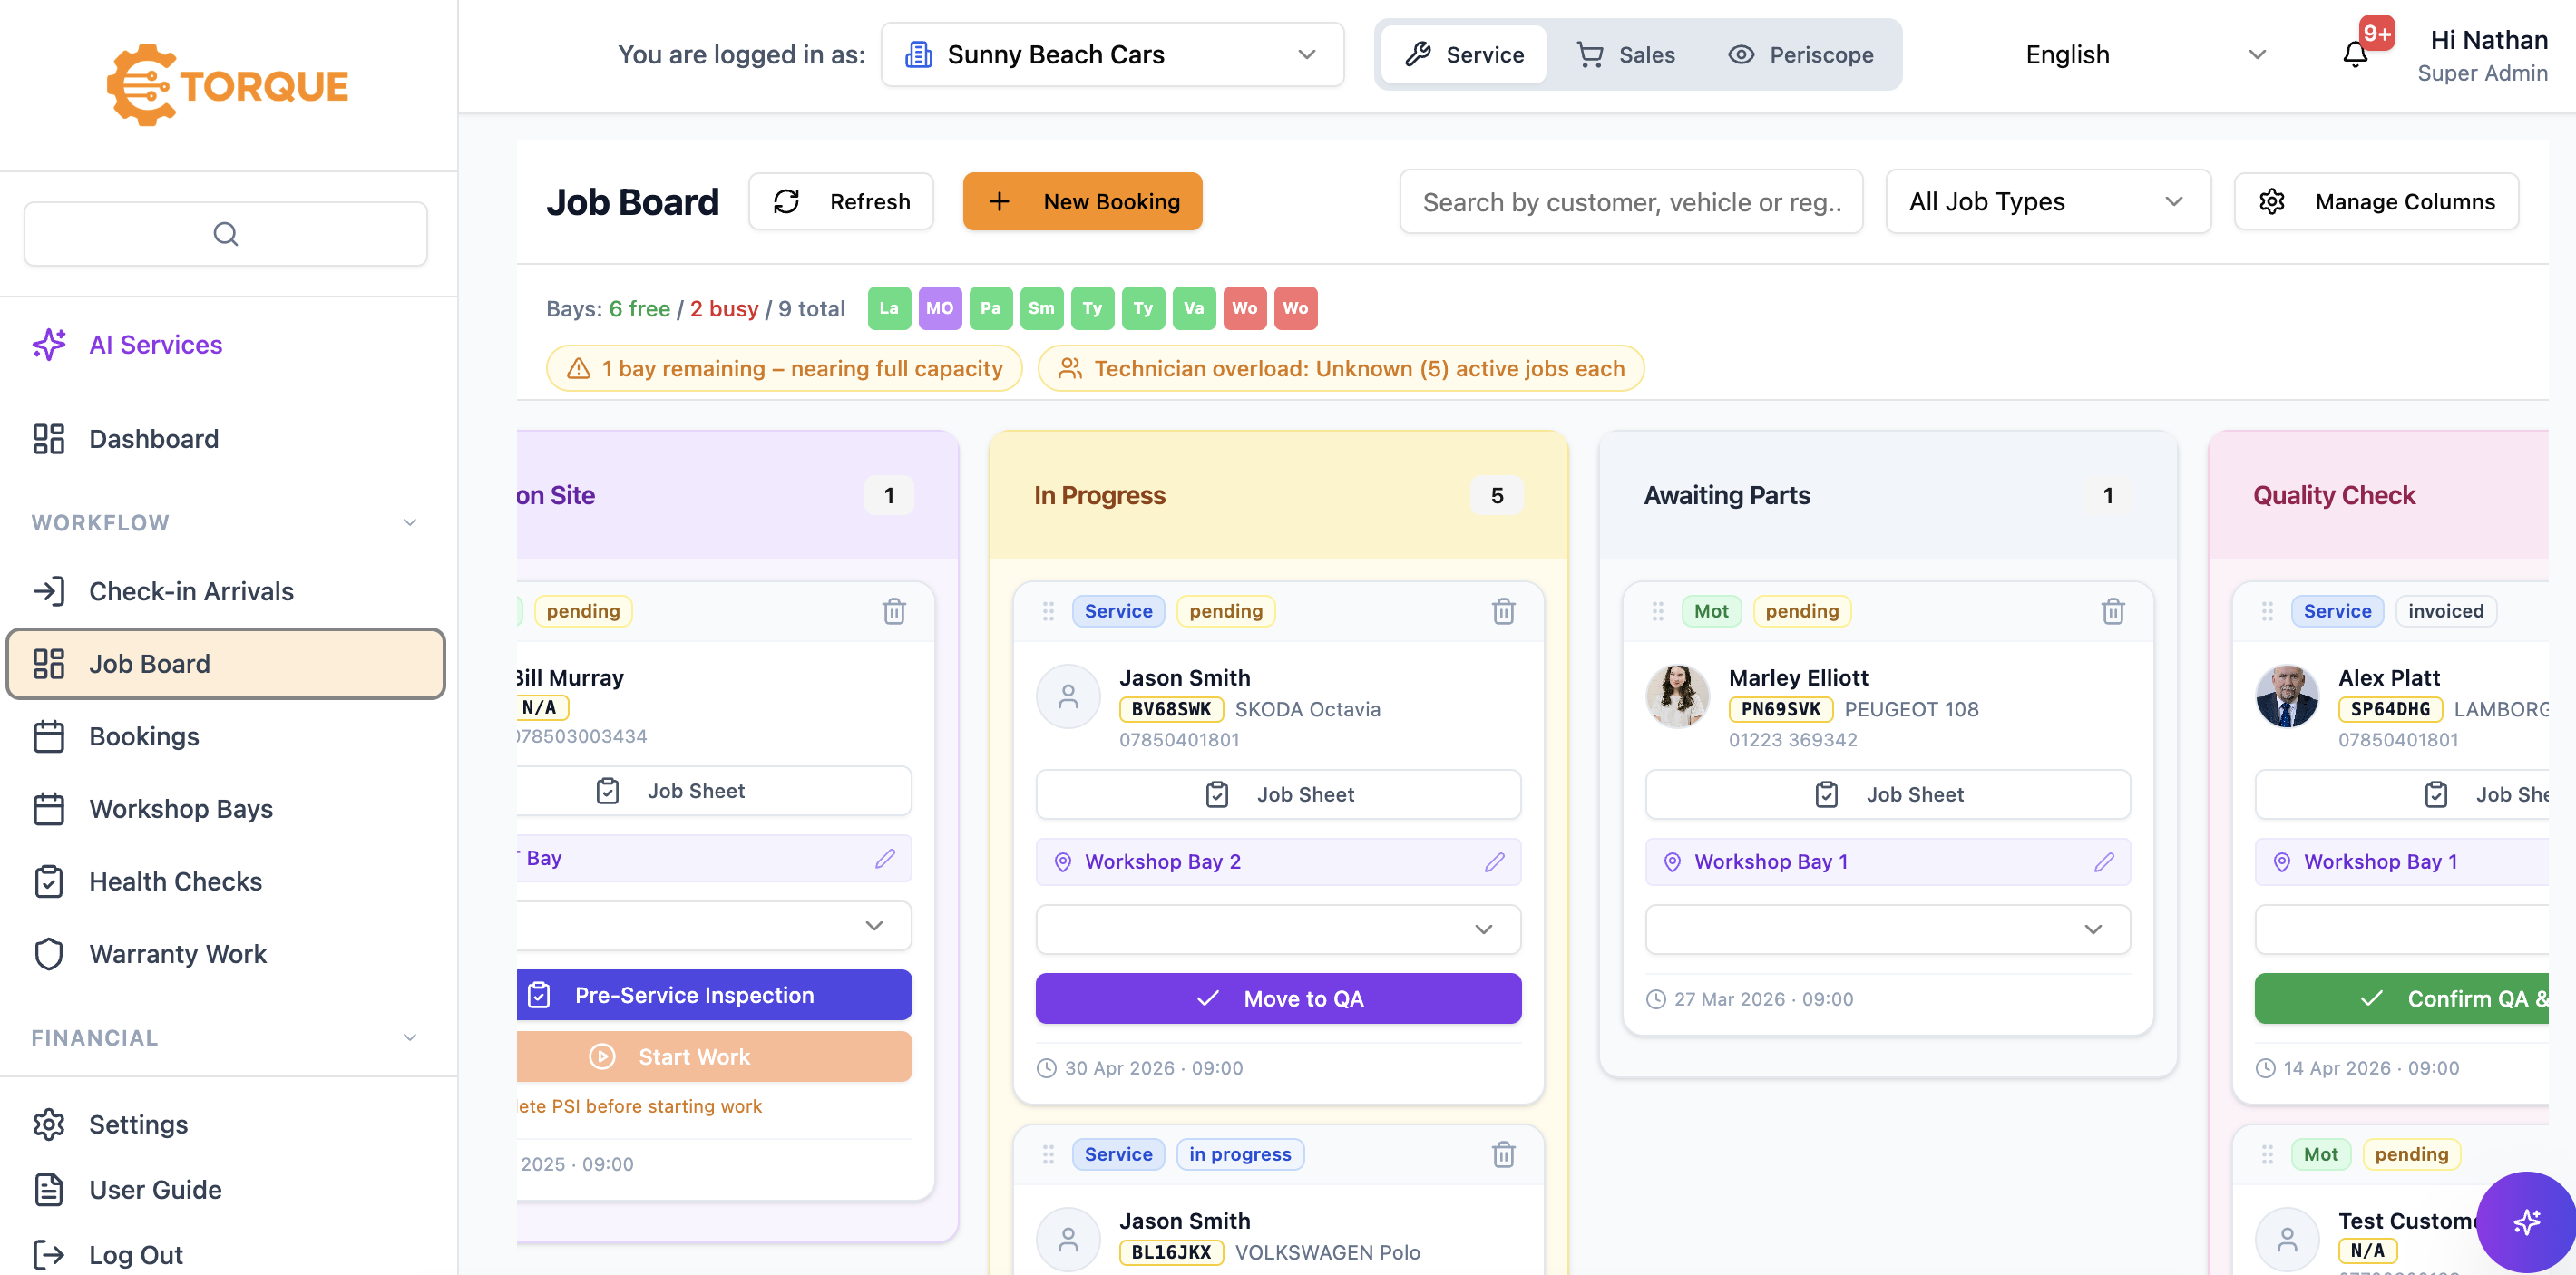This screenshot has width=2576, height=1275.
Task: Switch to the Service module tab
Action: pos(1464,54)
